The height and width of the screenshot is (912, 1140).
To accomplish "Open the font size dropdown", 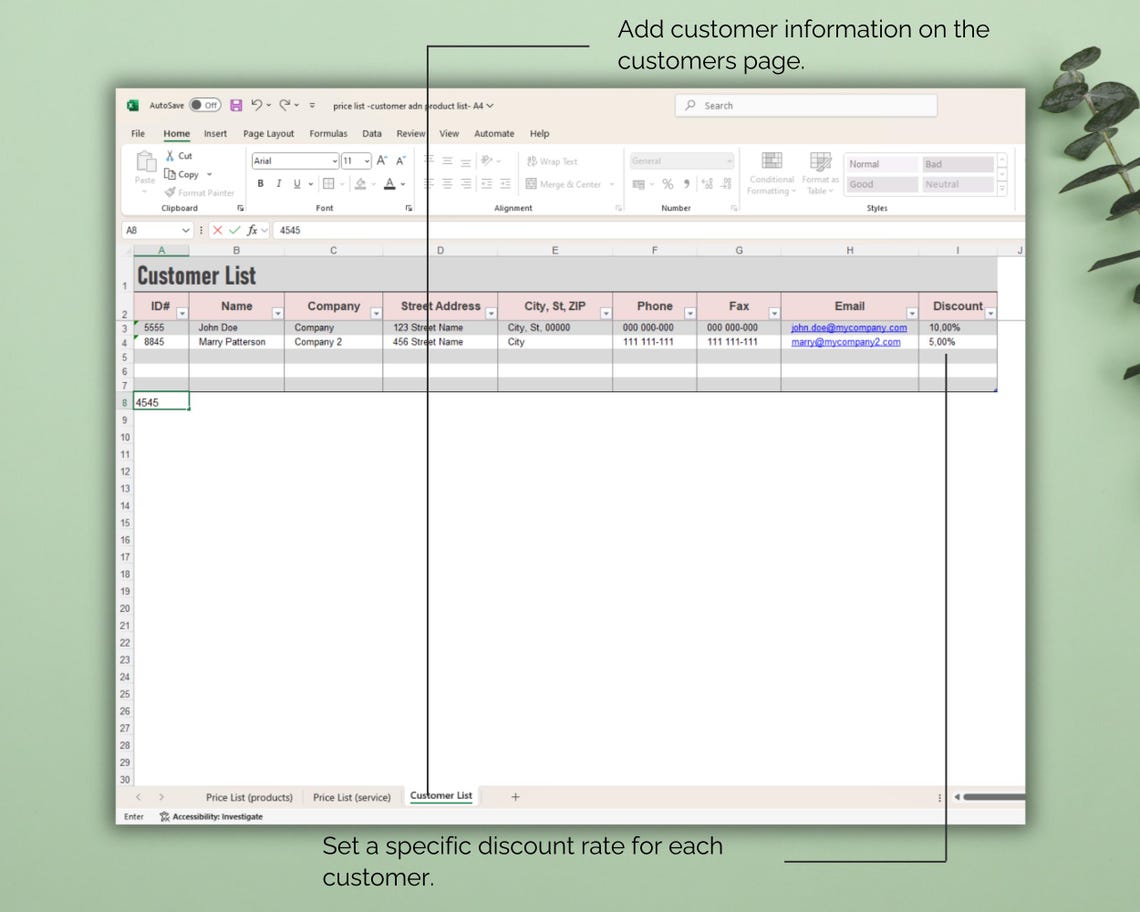I will point(367,161).
